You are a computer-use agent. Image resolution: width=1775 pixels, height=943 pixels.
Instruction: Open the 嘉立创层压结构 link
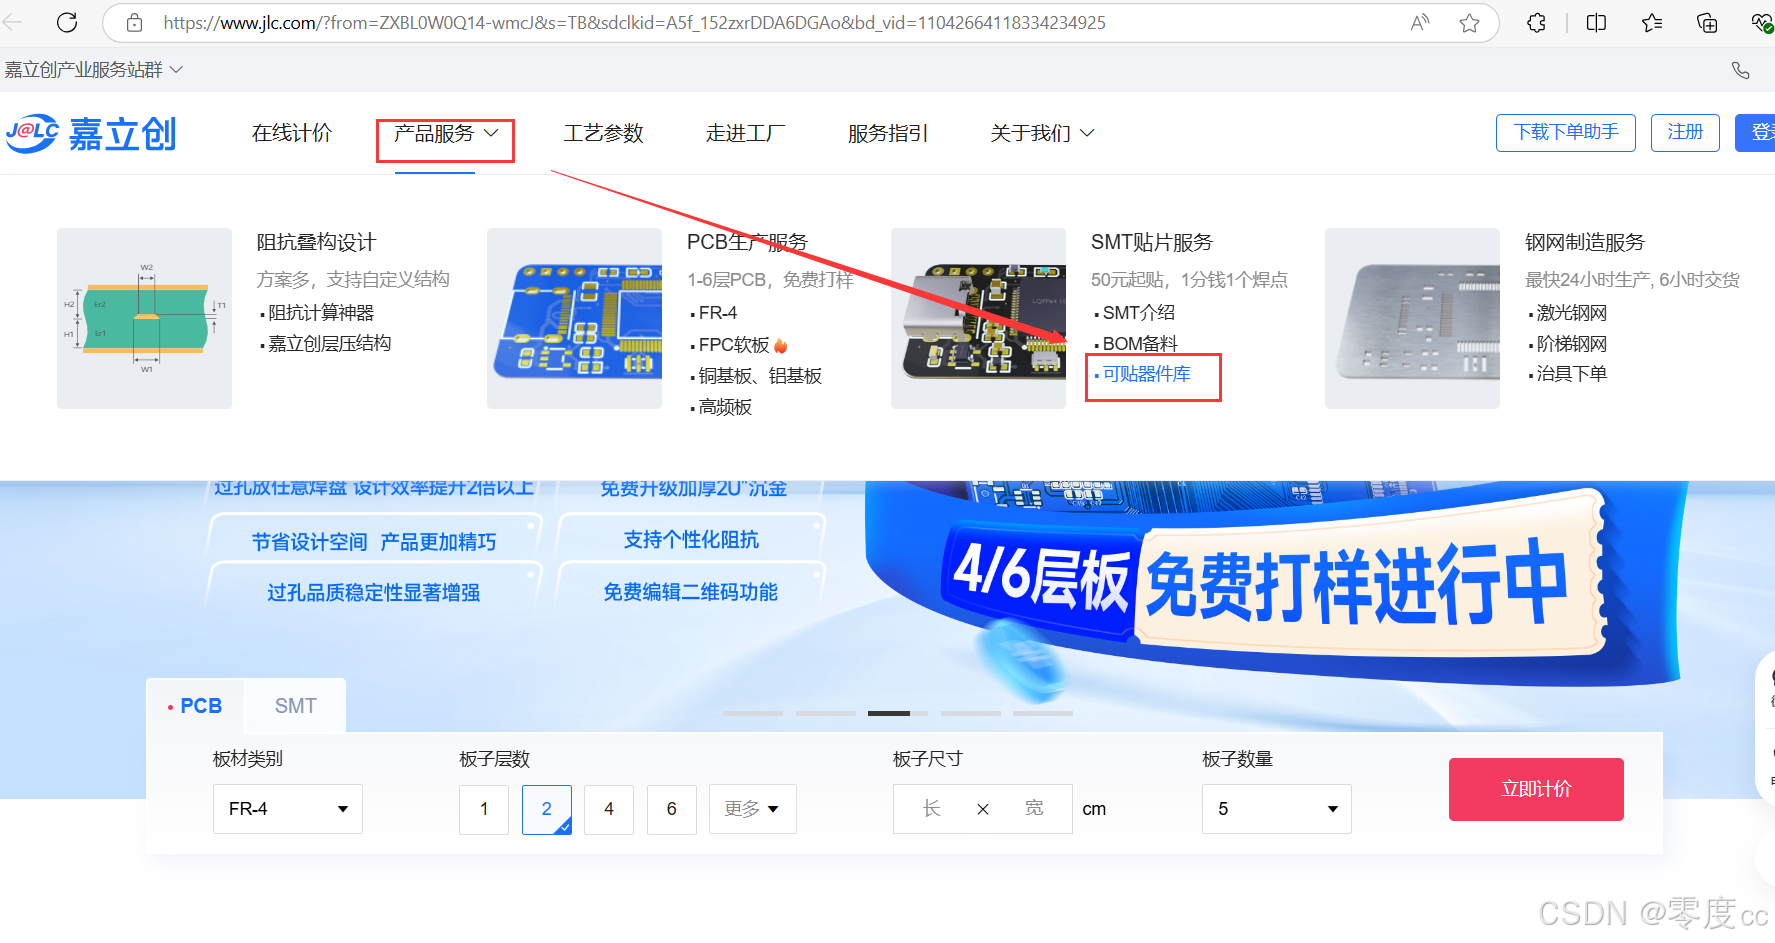329,344
